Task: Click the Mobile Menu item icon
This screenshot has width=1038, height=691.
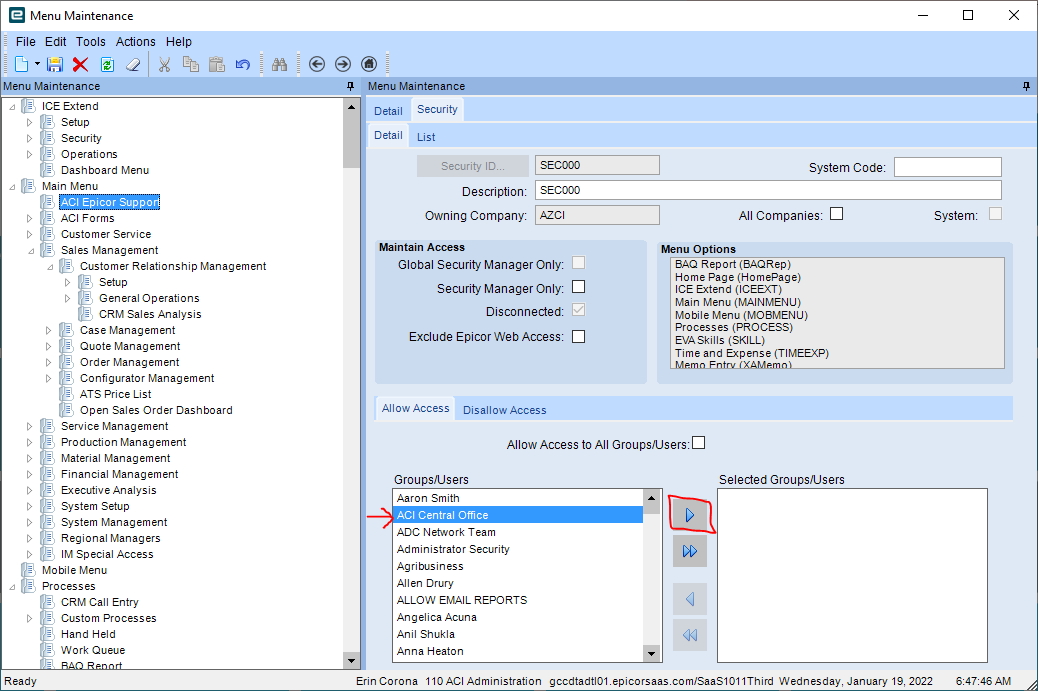Action: 28,570
